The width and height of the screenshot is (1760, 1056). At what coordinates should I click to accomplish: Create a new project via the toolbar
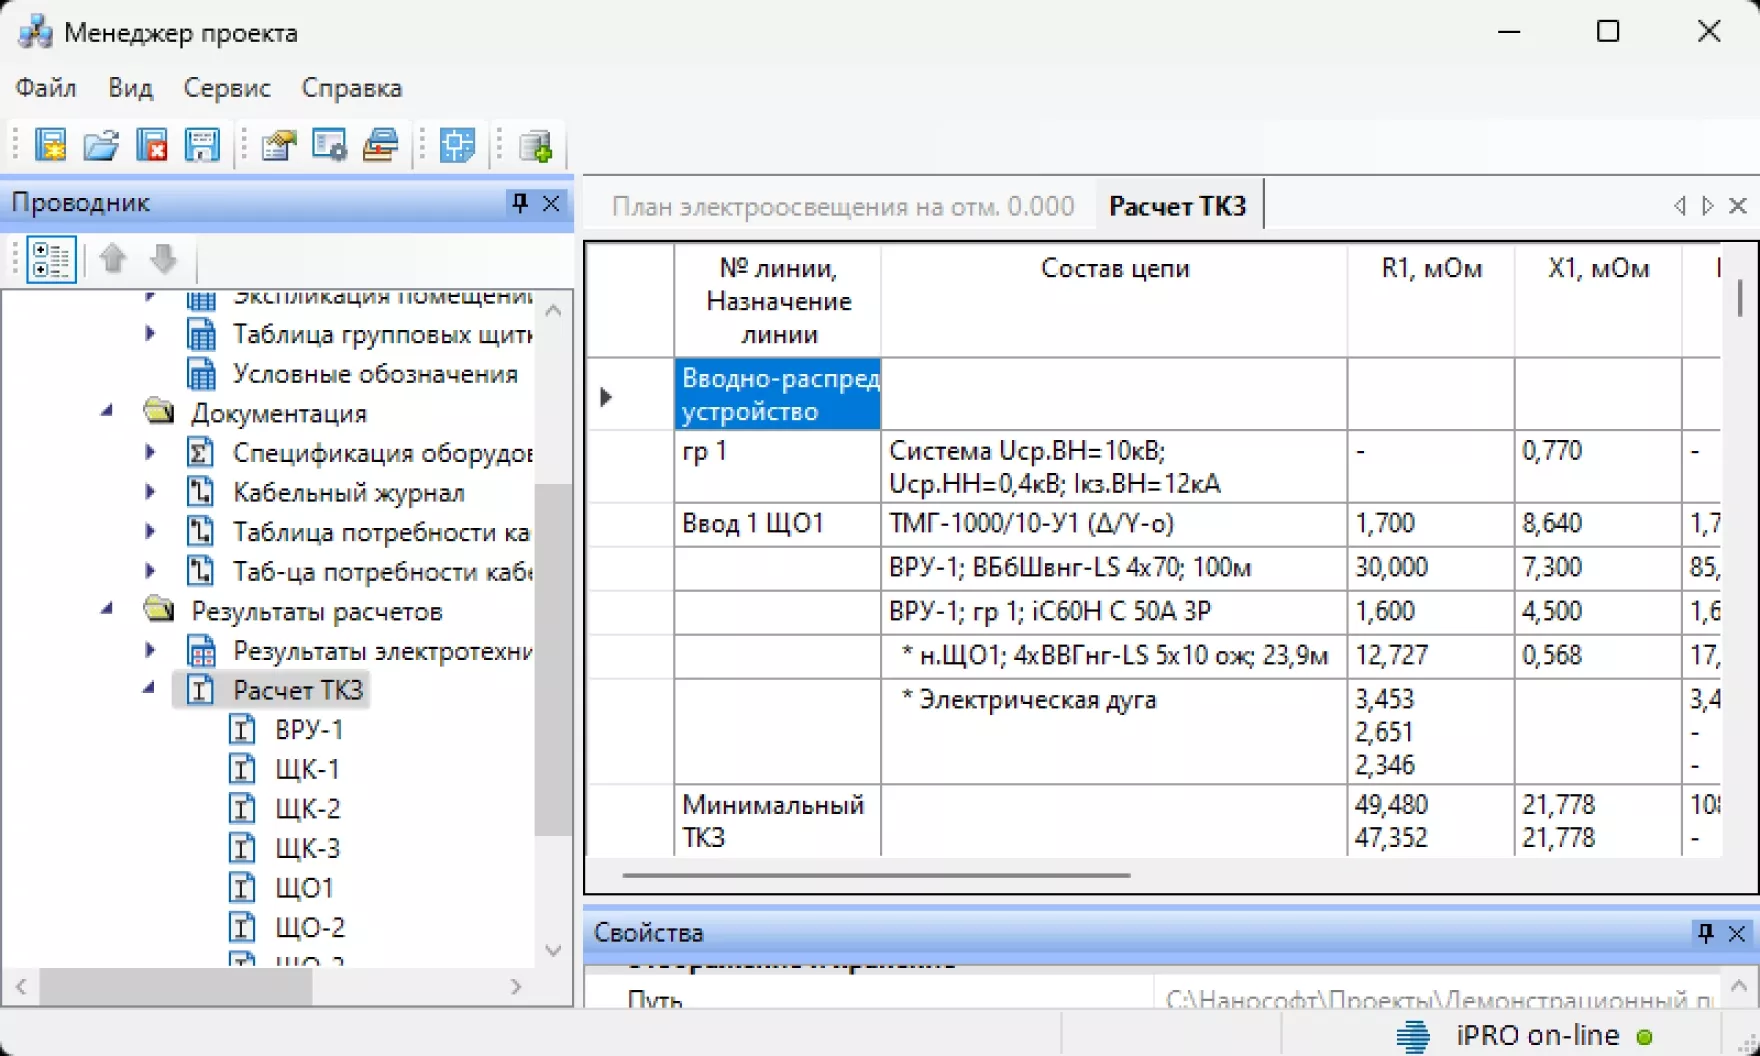tap(52, 146)
